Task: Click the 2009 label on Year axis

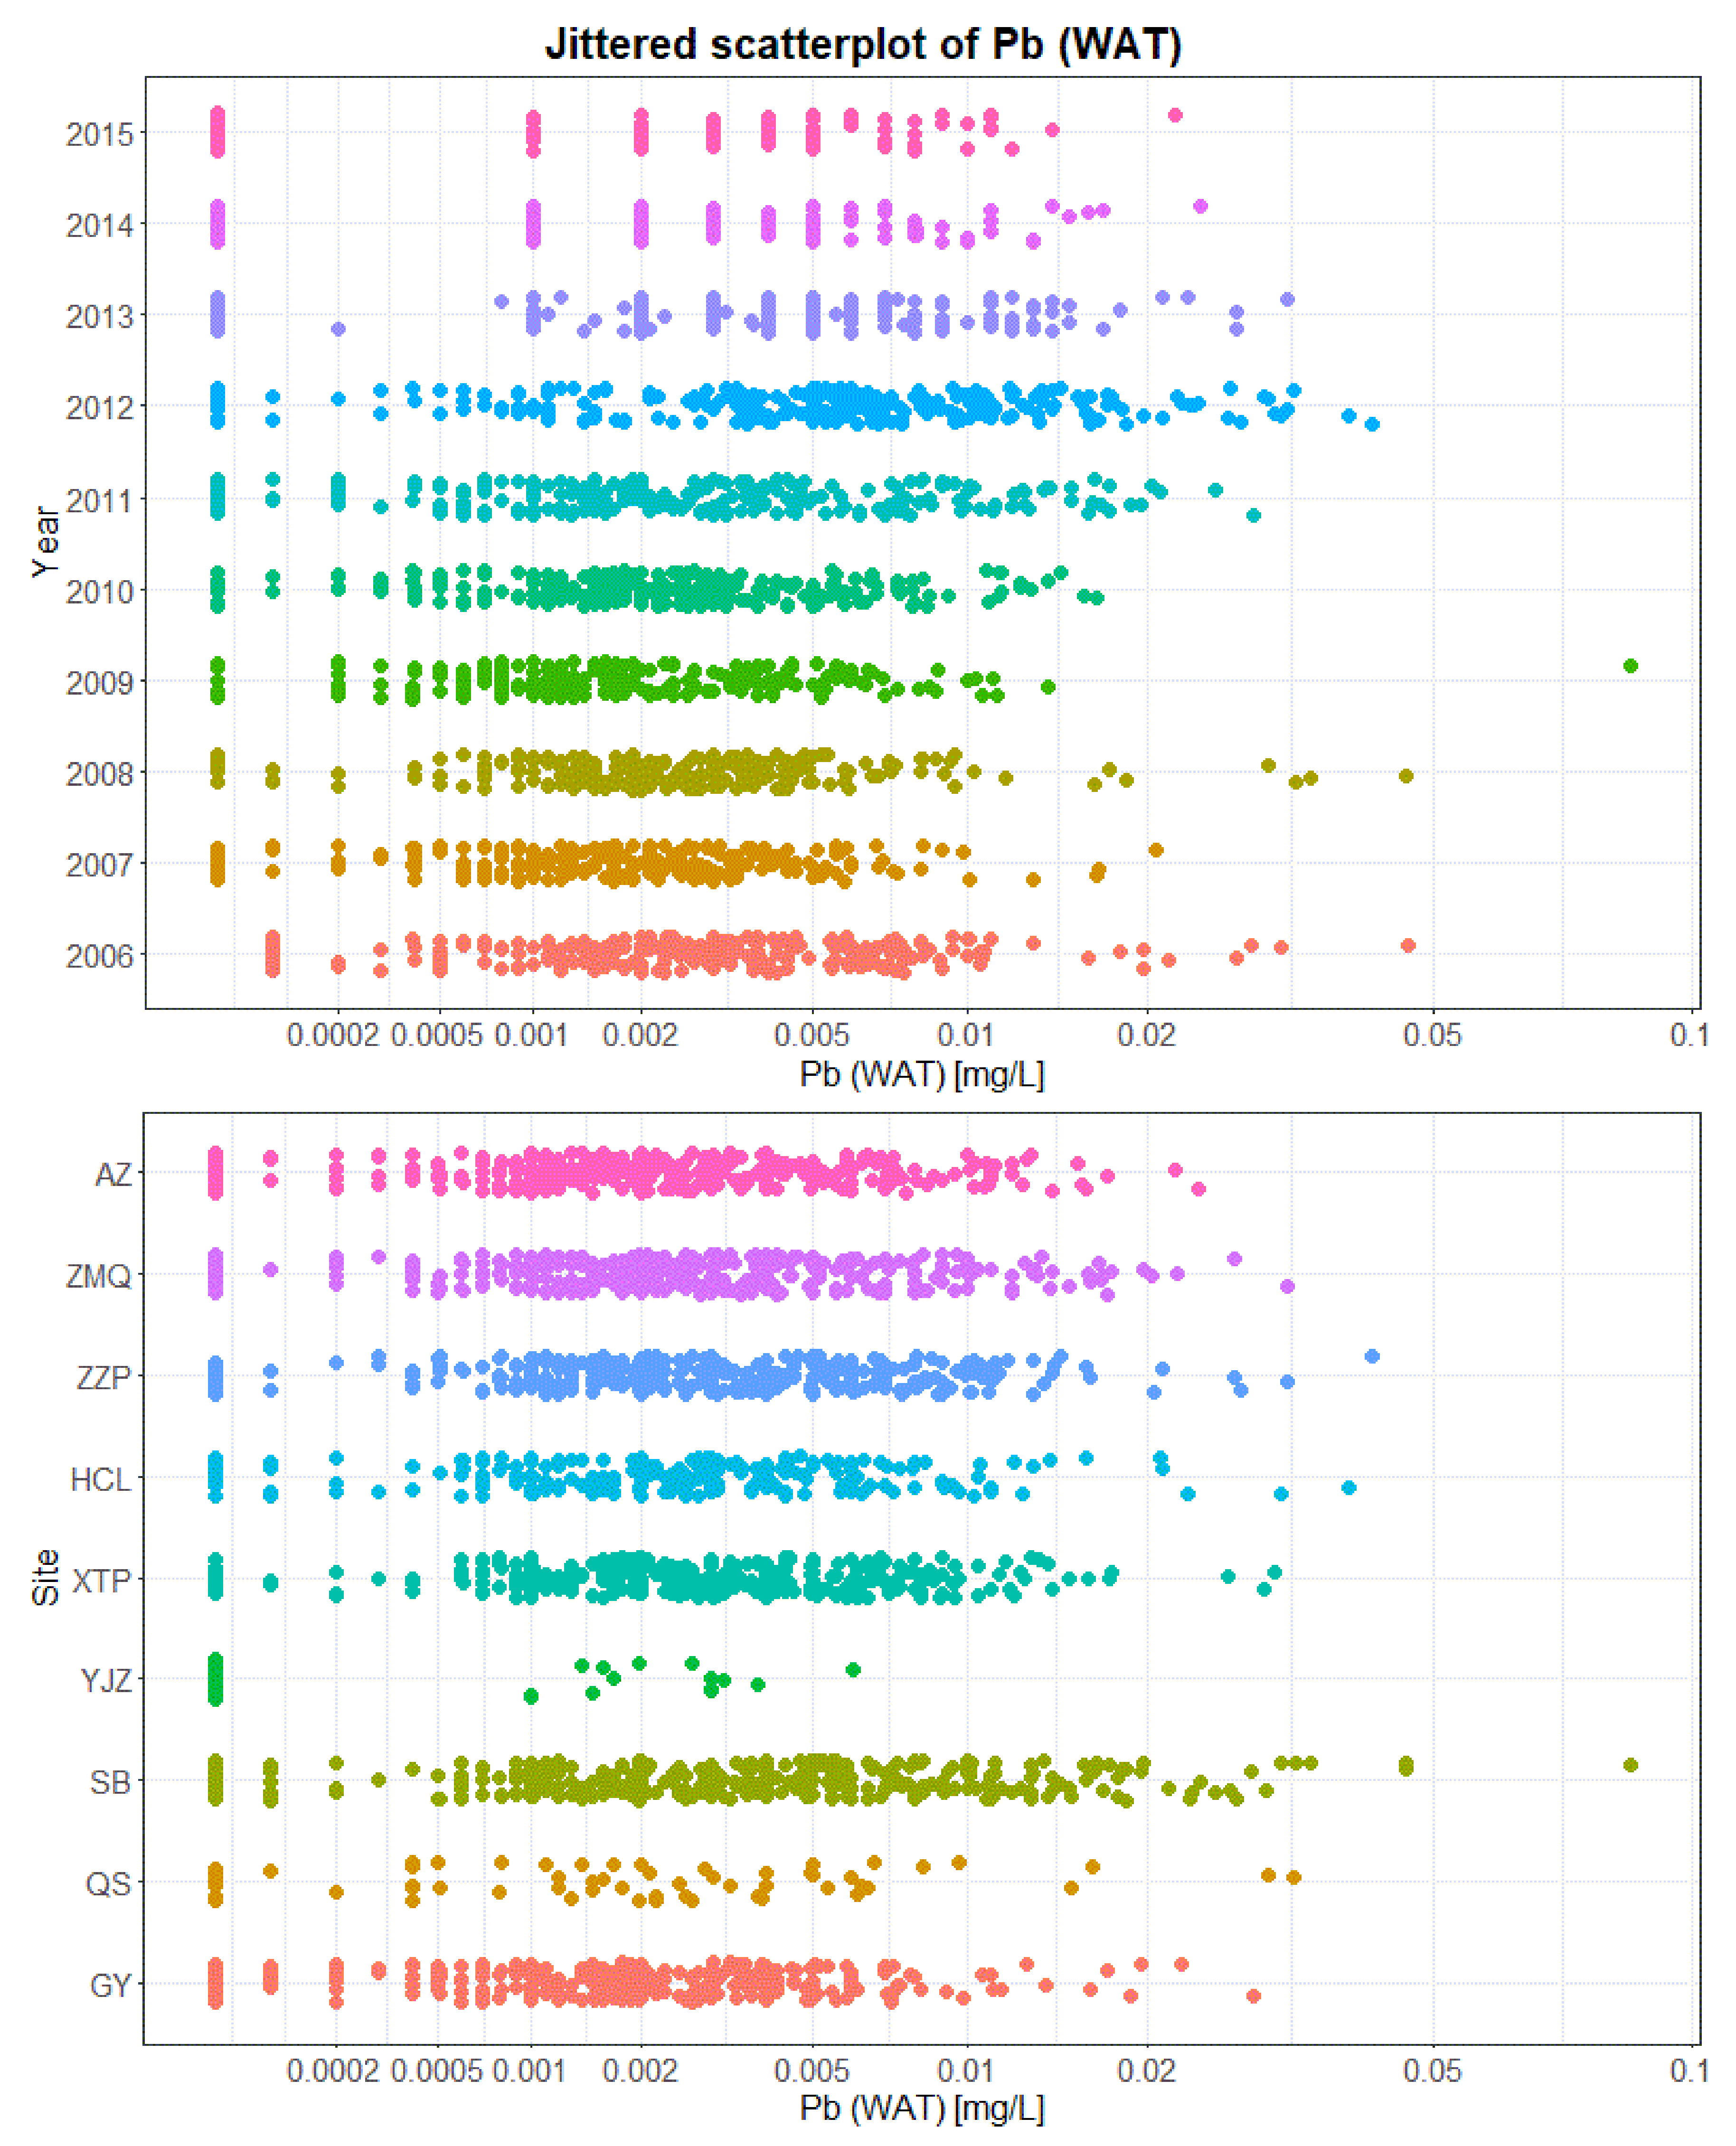Action: point(99,683)
